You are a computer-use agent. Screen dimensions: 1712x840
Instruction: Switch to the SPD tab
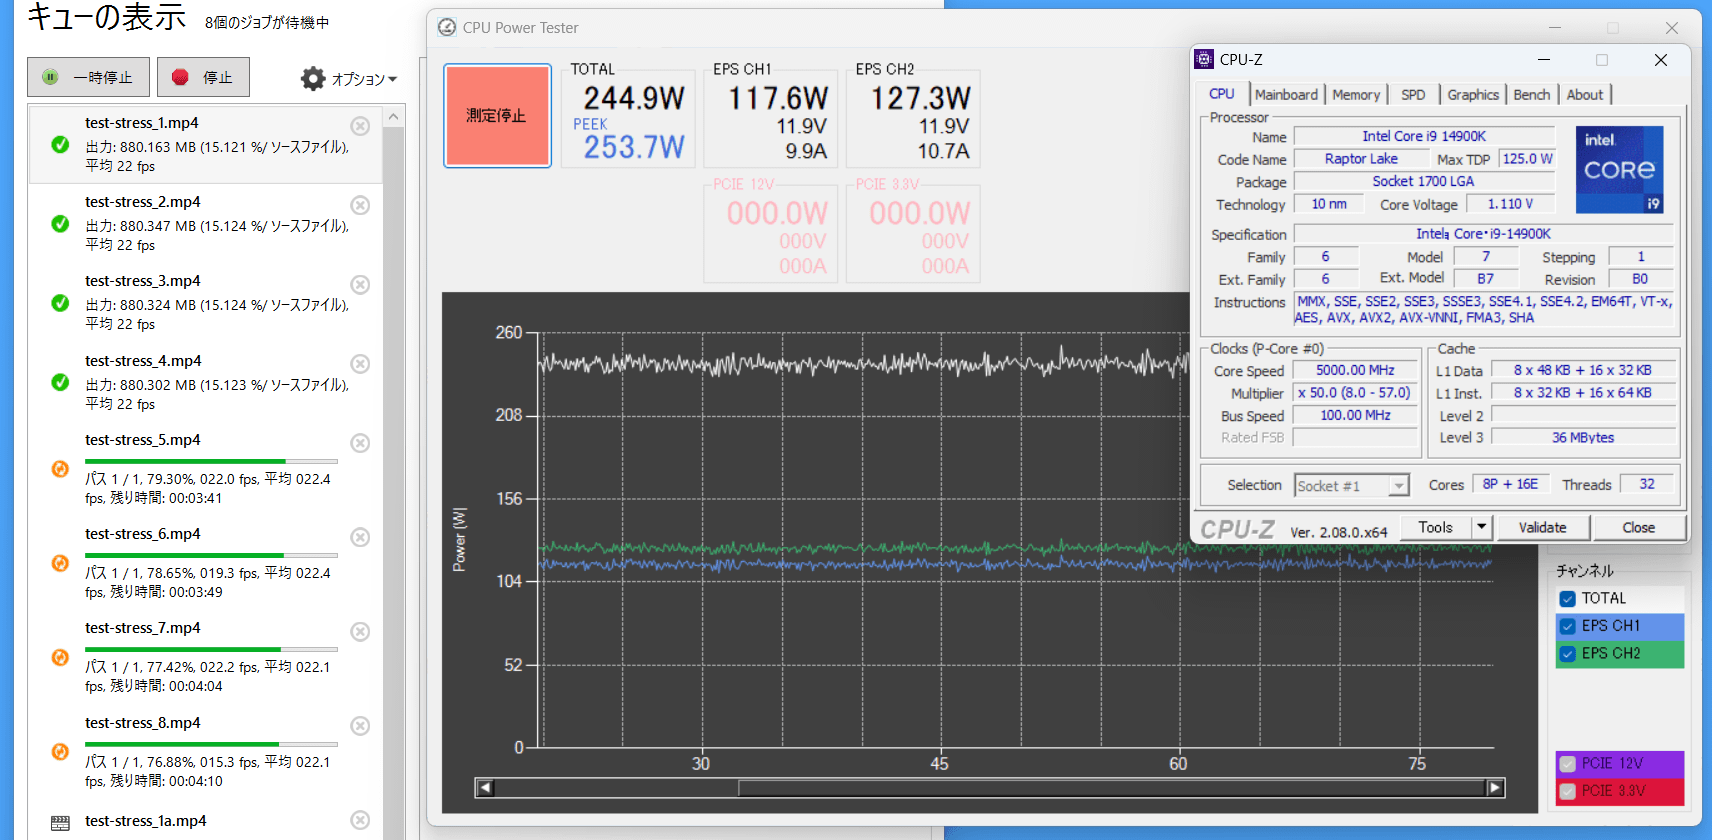pyautogui.click(x=1413, y=95)
